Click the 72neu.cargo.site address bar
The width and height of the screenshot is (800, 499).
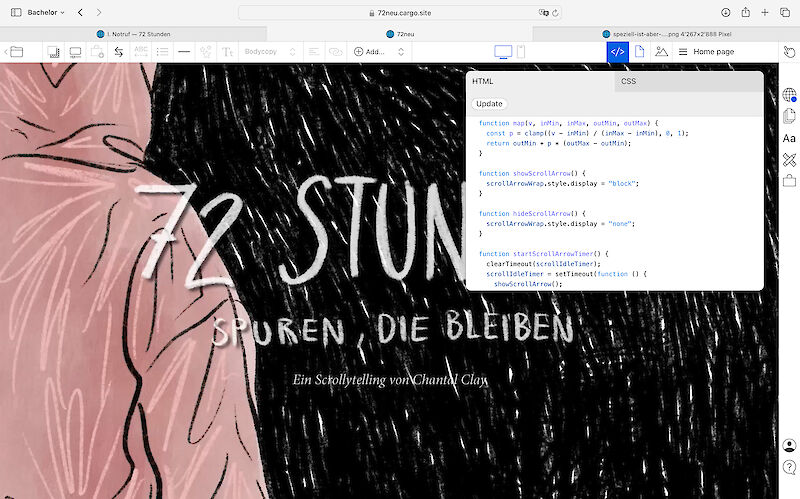point(400,13)
